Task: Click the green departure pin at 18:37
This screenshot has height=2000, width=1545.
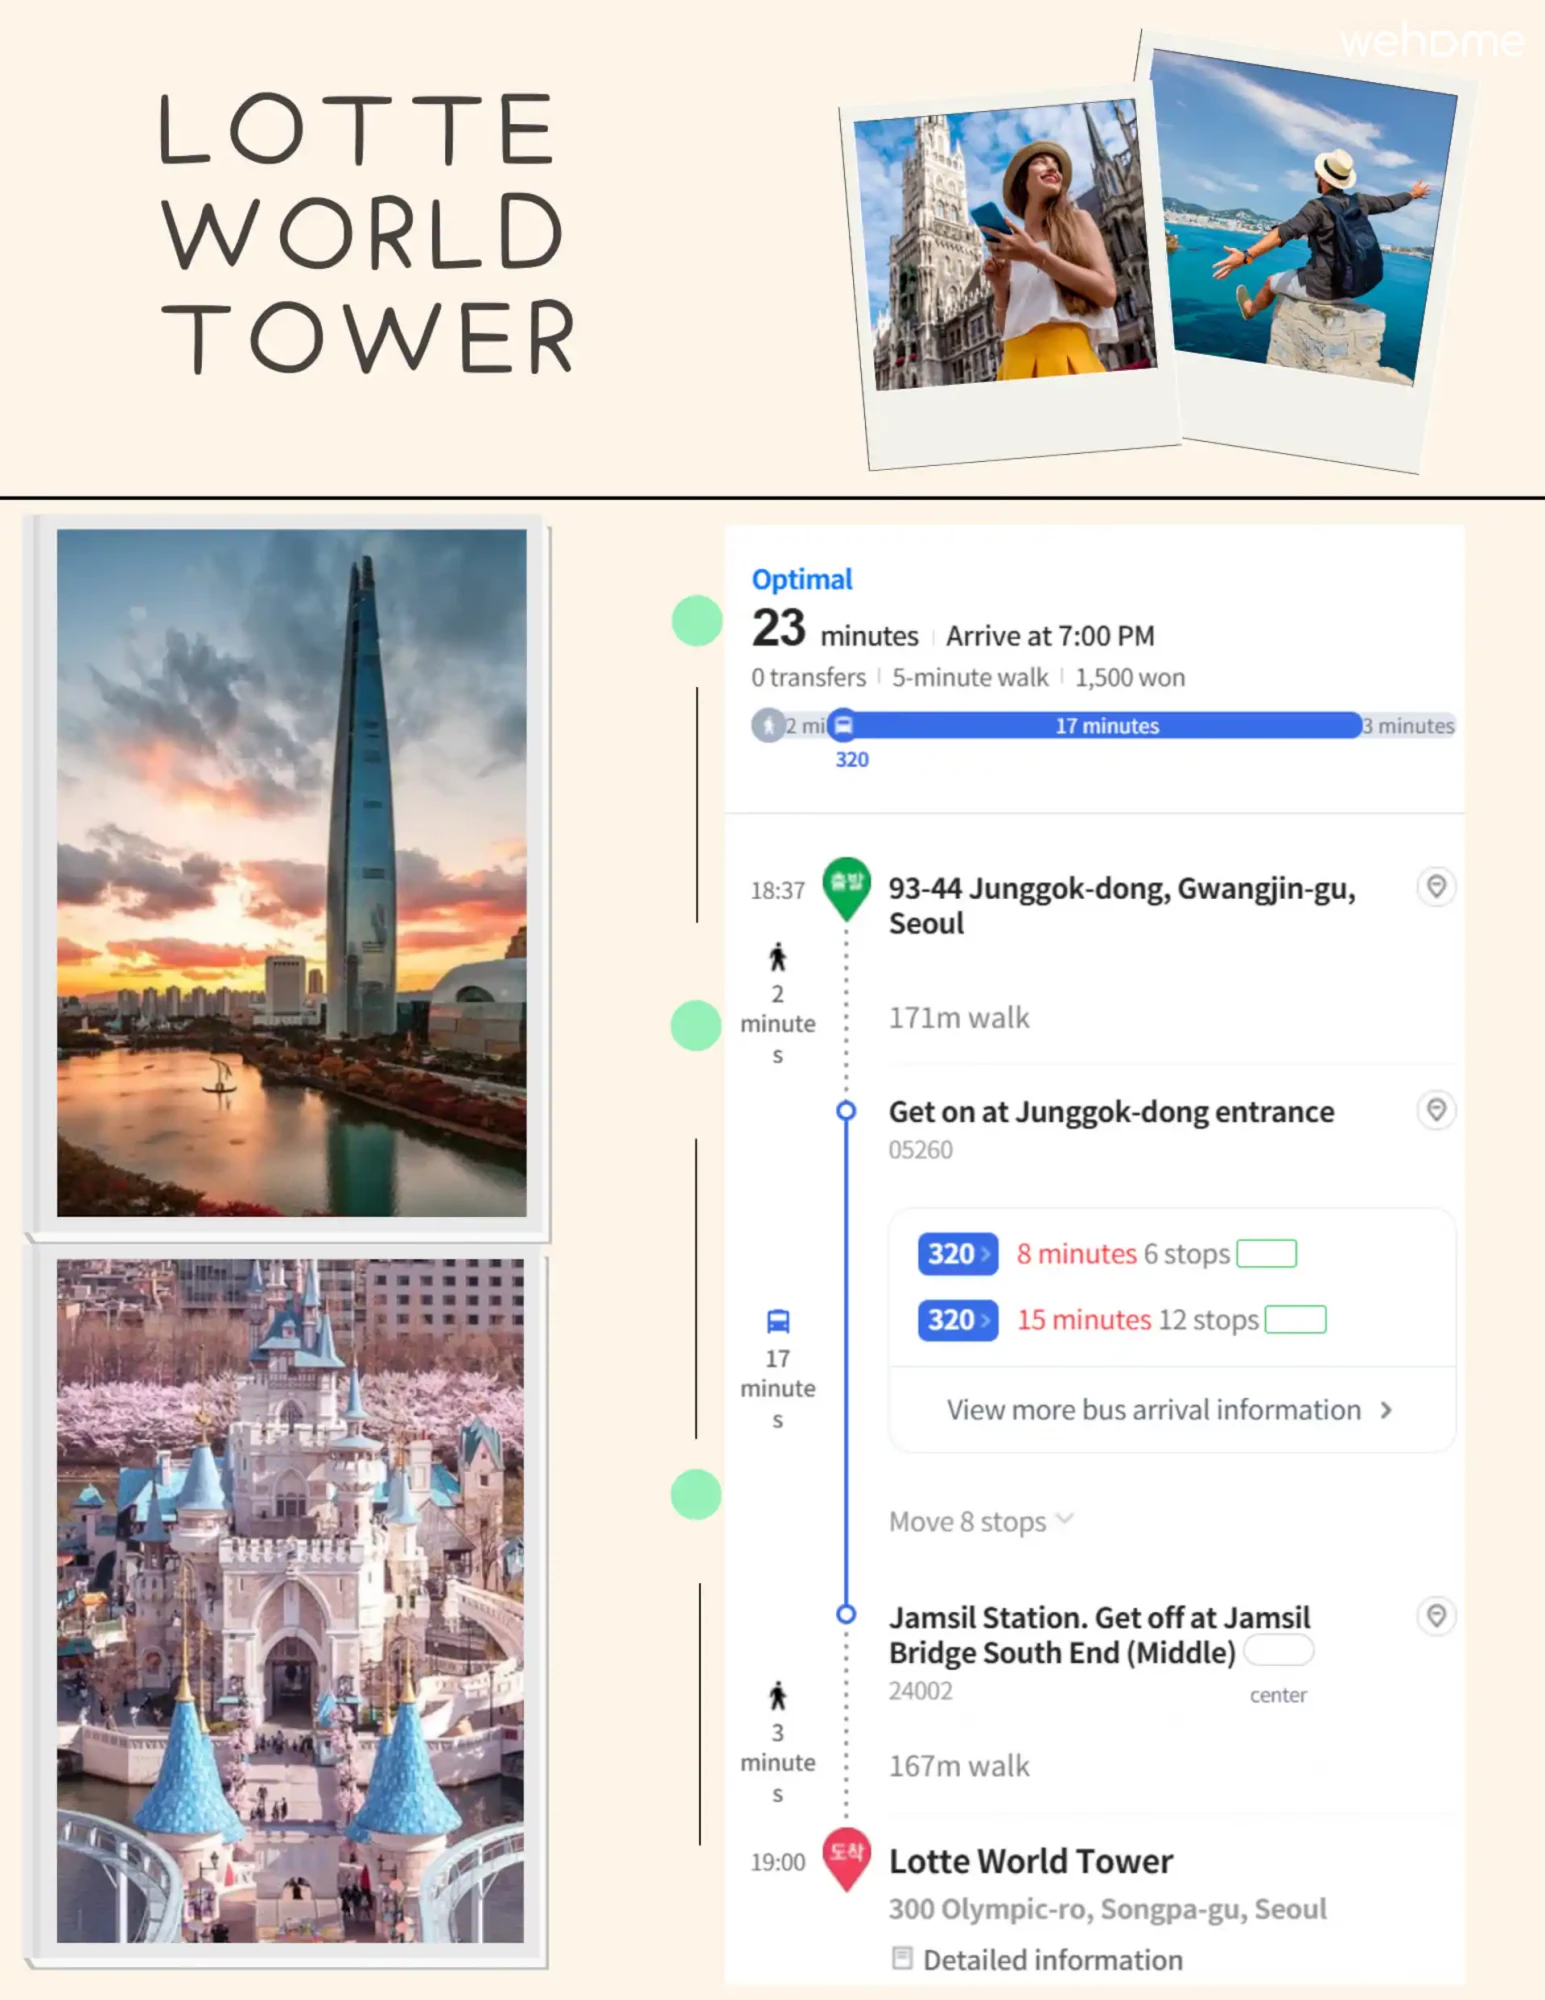Action: 846,887
